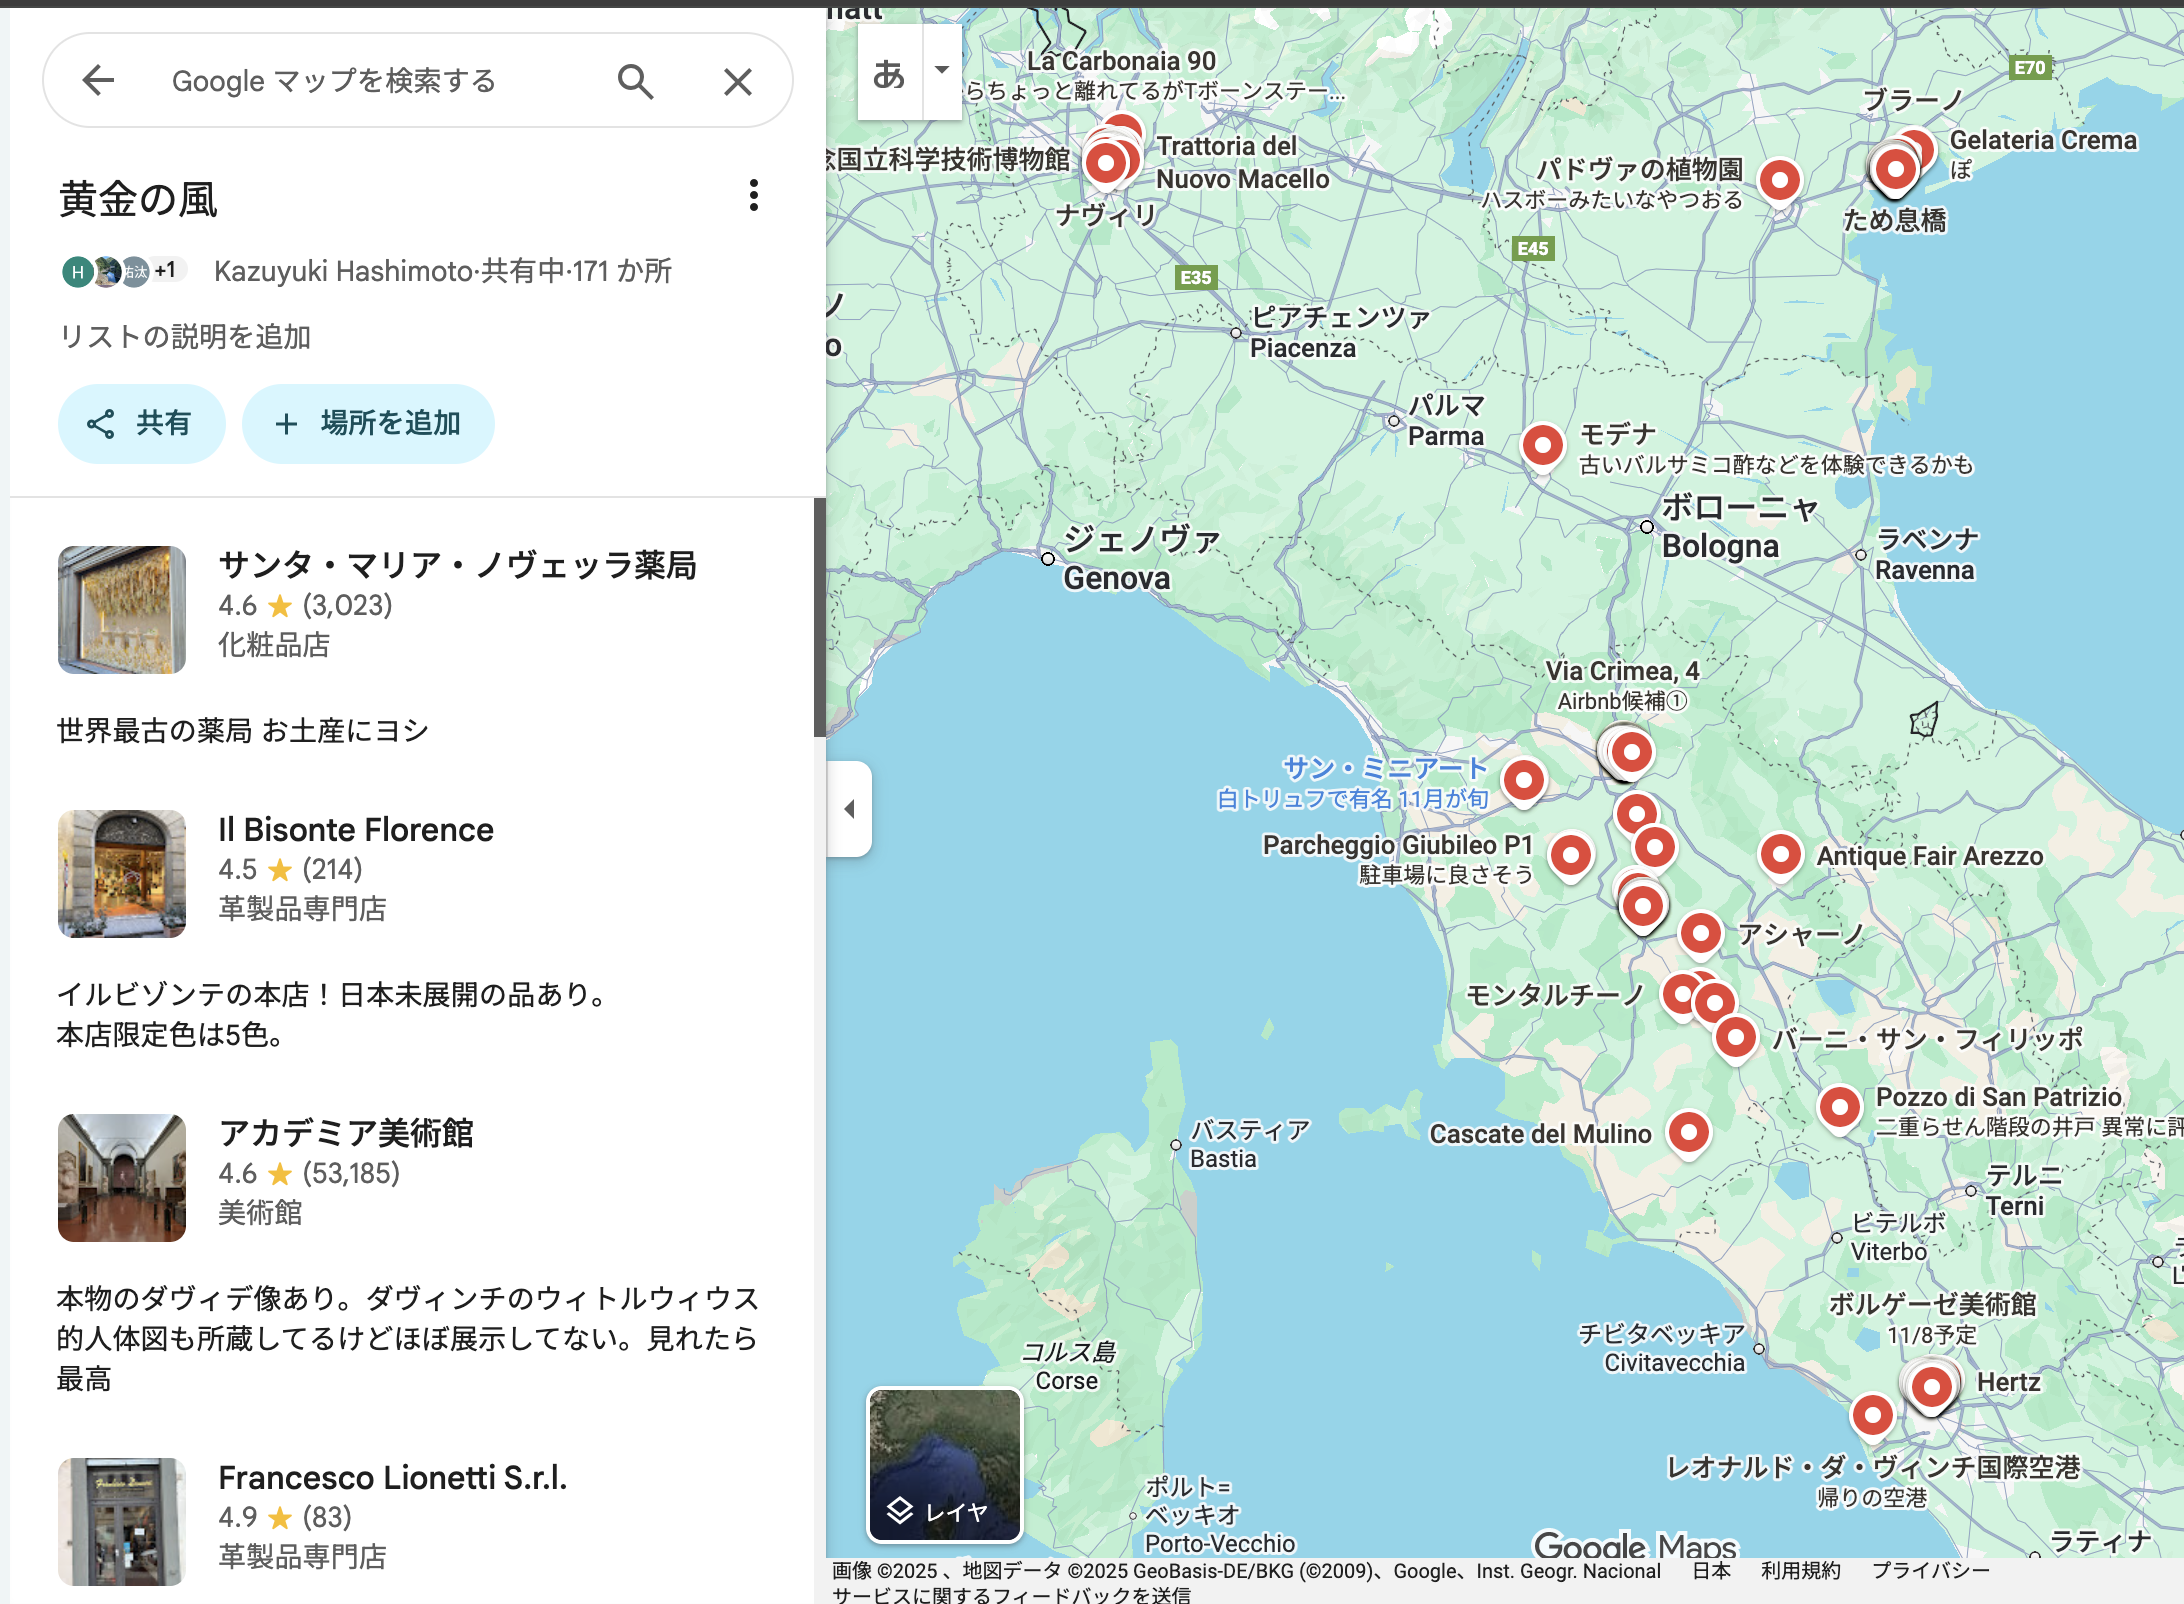This screenshot has width=2184, height=1604.
Task: Click the 共有 share button
Action: [x=142, y=424]
